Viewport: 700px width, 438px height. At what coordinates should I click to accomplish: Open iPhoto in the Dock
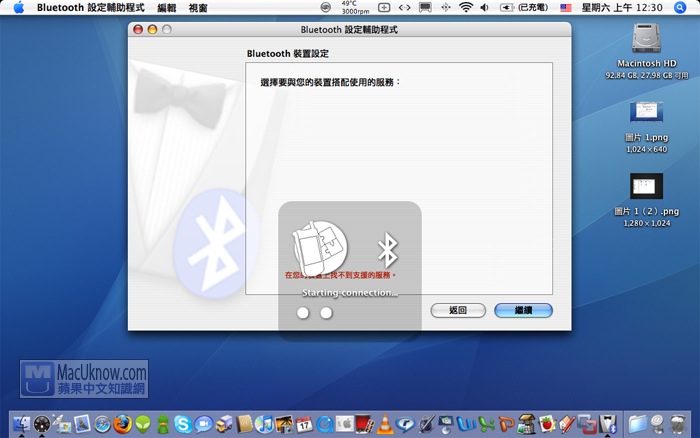(x=284, y=424)
